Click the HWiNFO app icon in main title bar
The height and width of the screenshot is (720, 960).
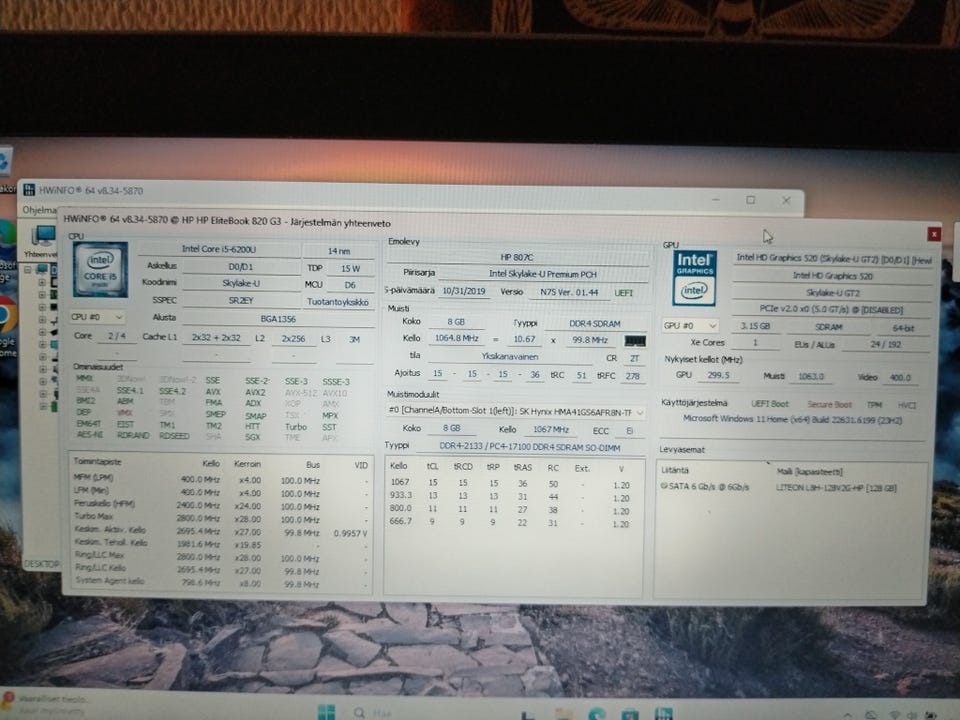tap(29, 190)
